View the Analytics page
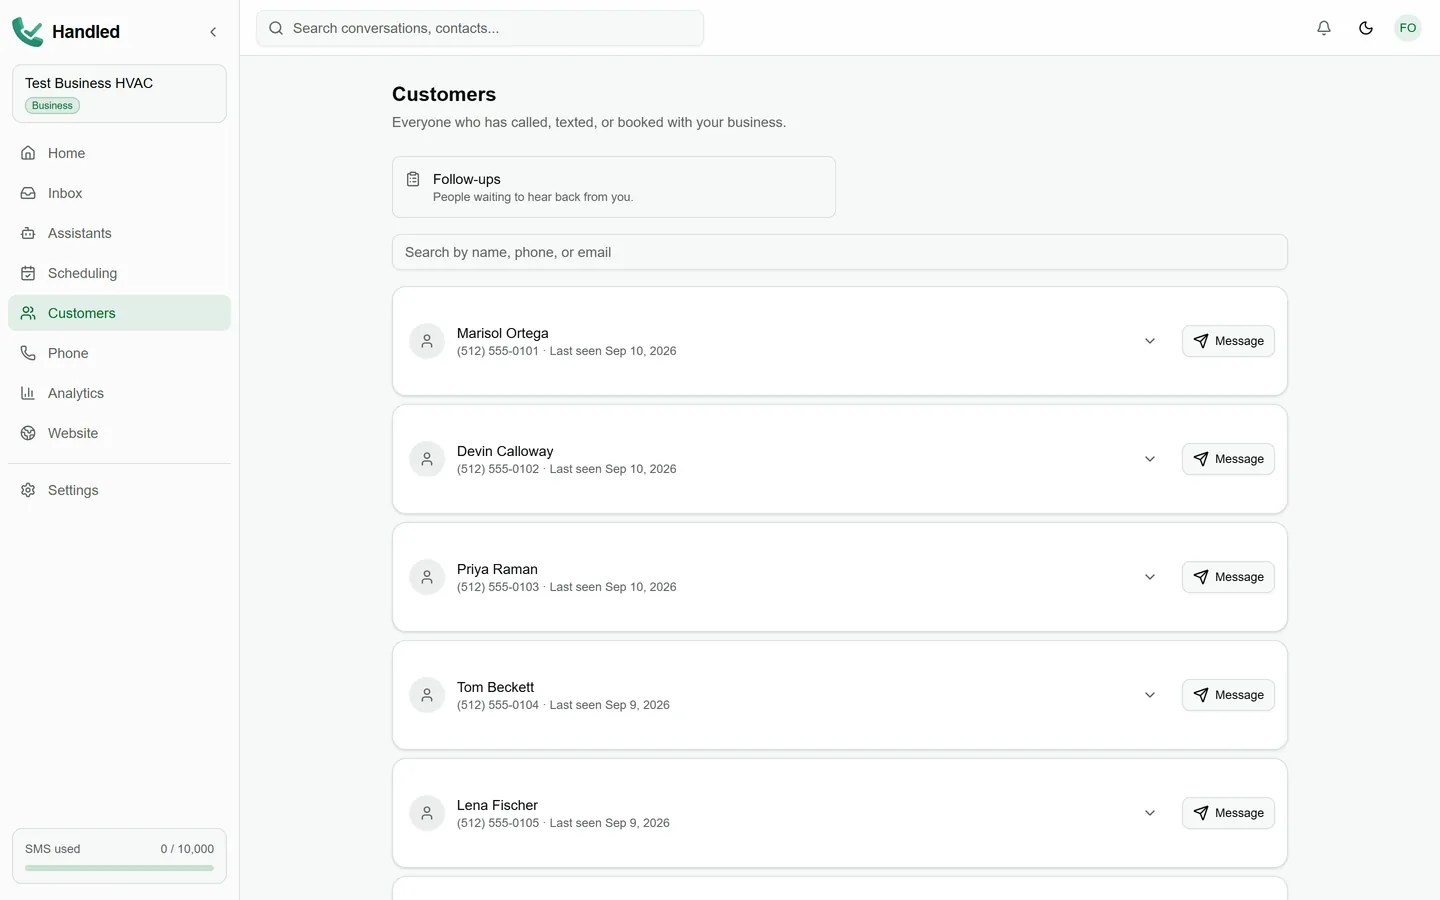 [x=119, y=393]
